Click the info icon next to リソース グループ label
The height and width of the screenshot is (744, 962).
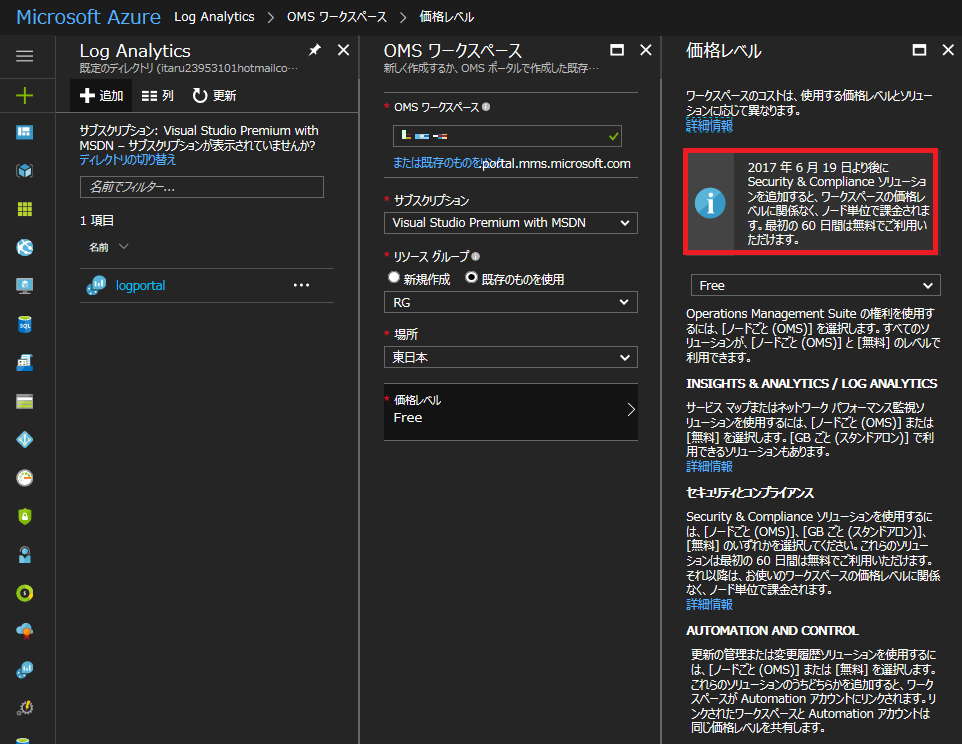[x=475, y=256]
